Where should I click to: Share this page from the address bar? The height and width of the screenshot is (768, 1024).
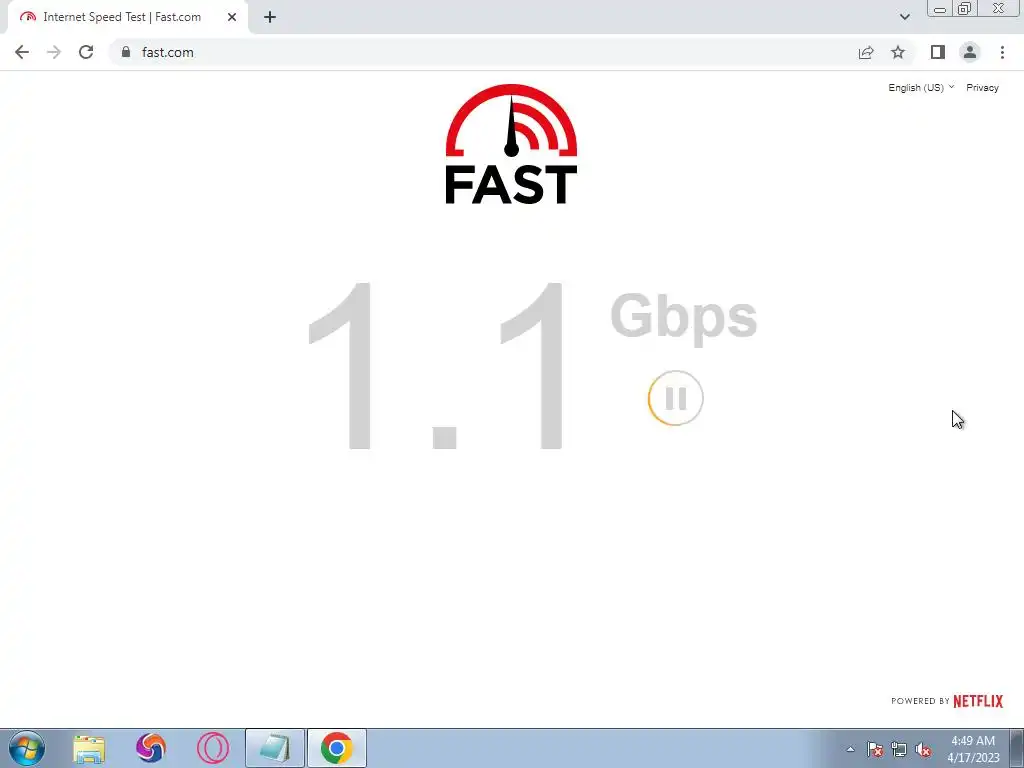pos(866,52)
